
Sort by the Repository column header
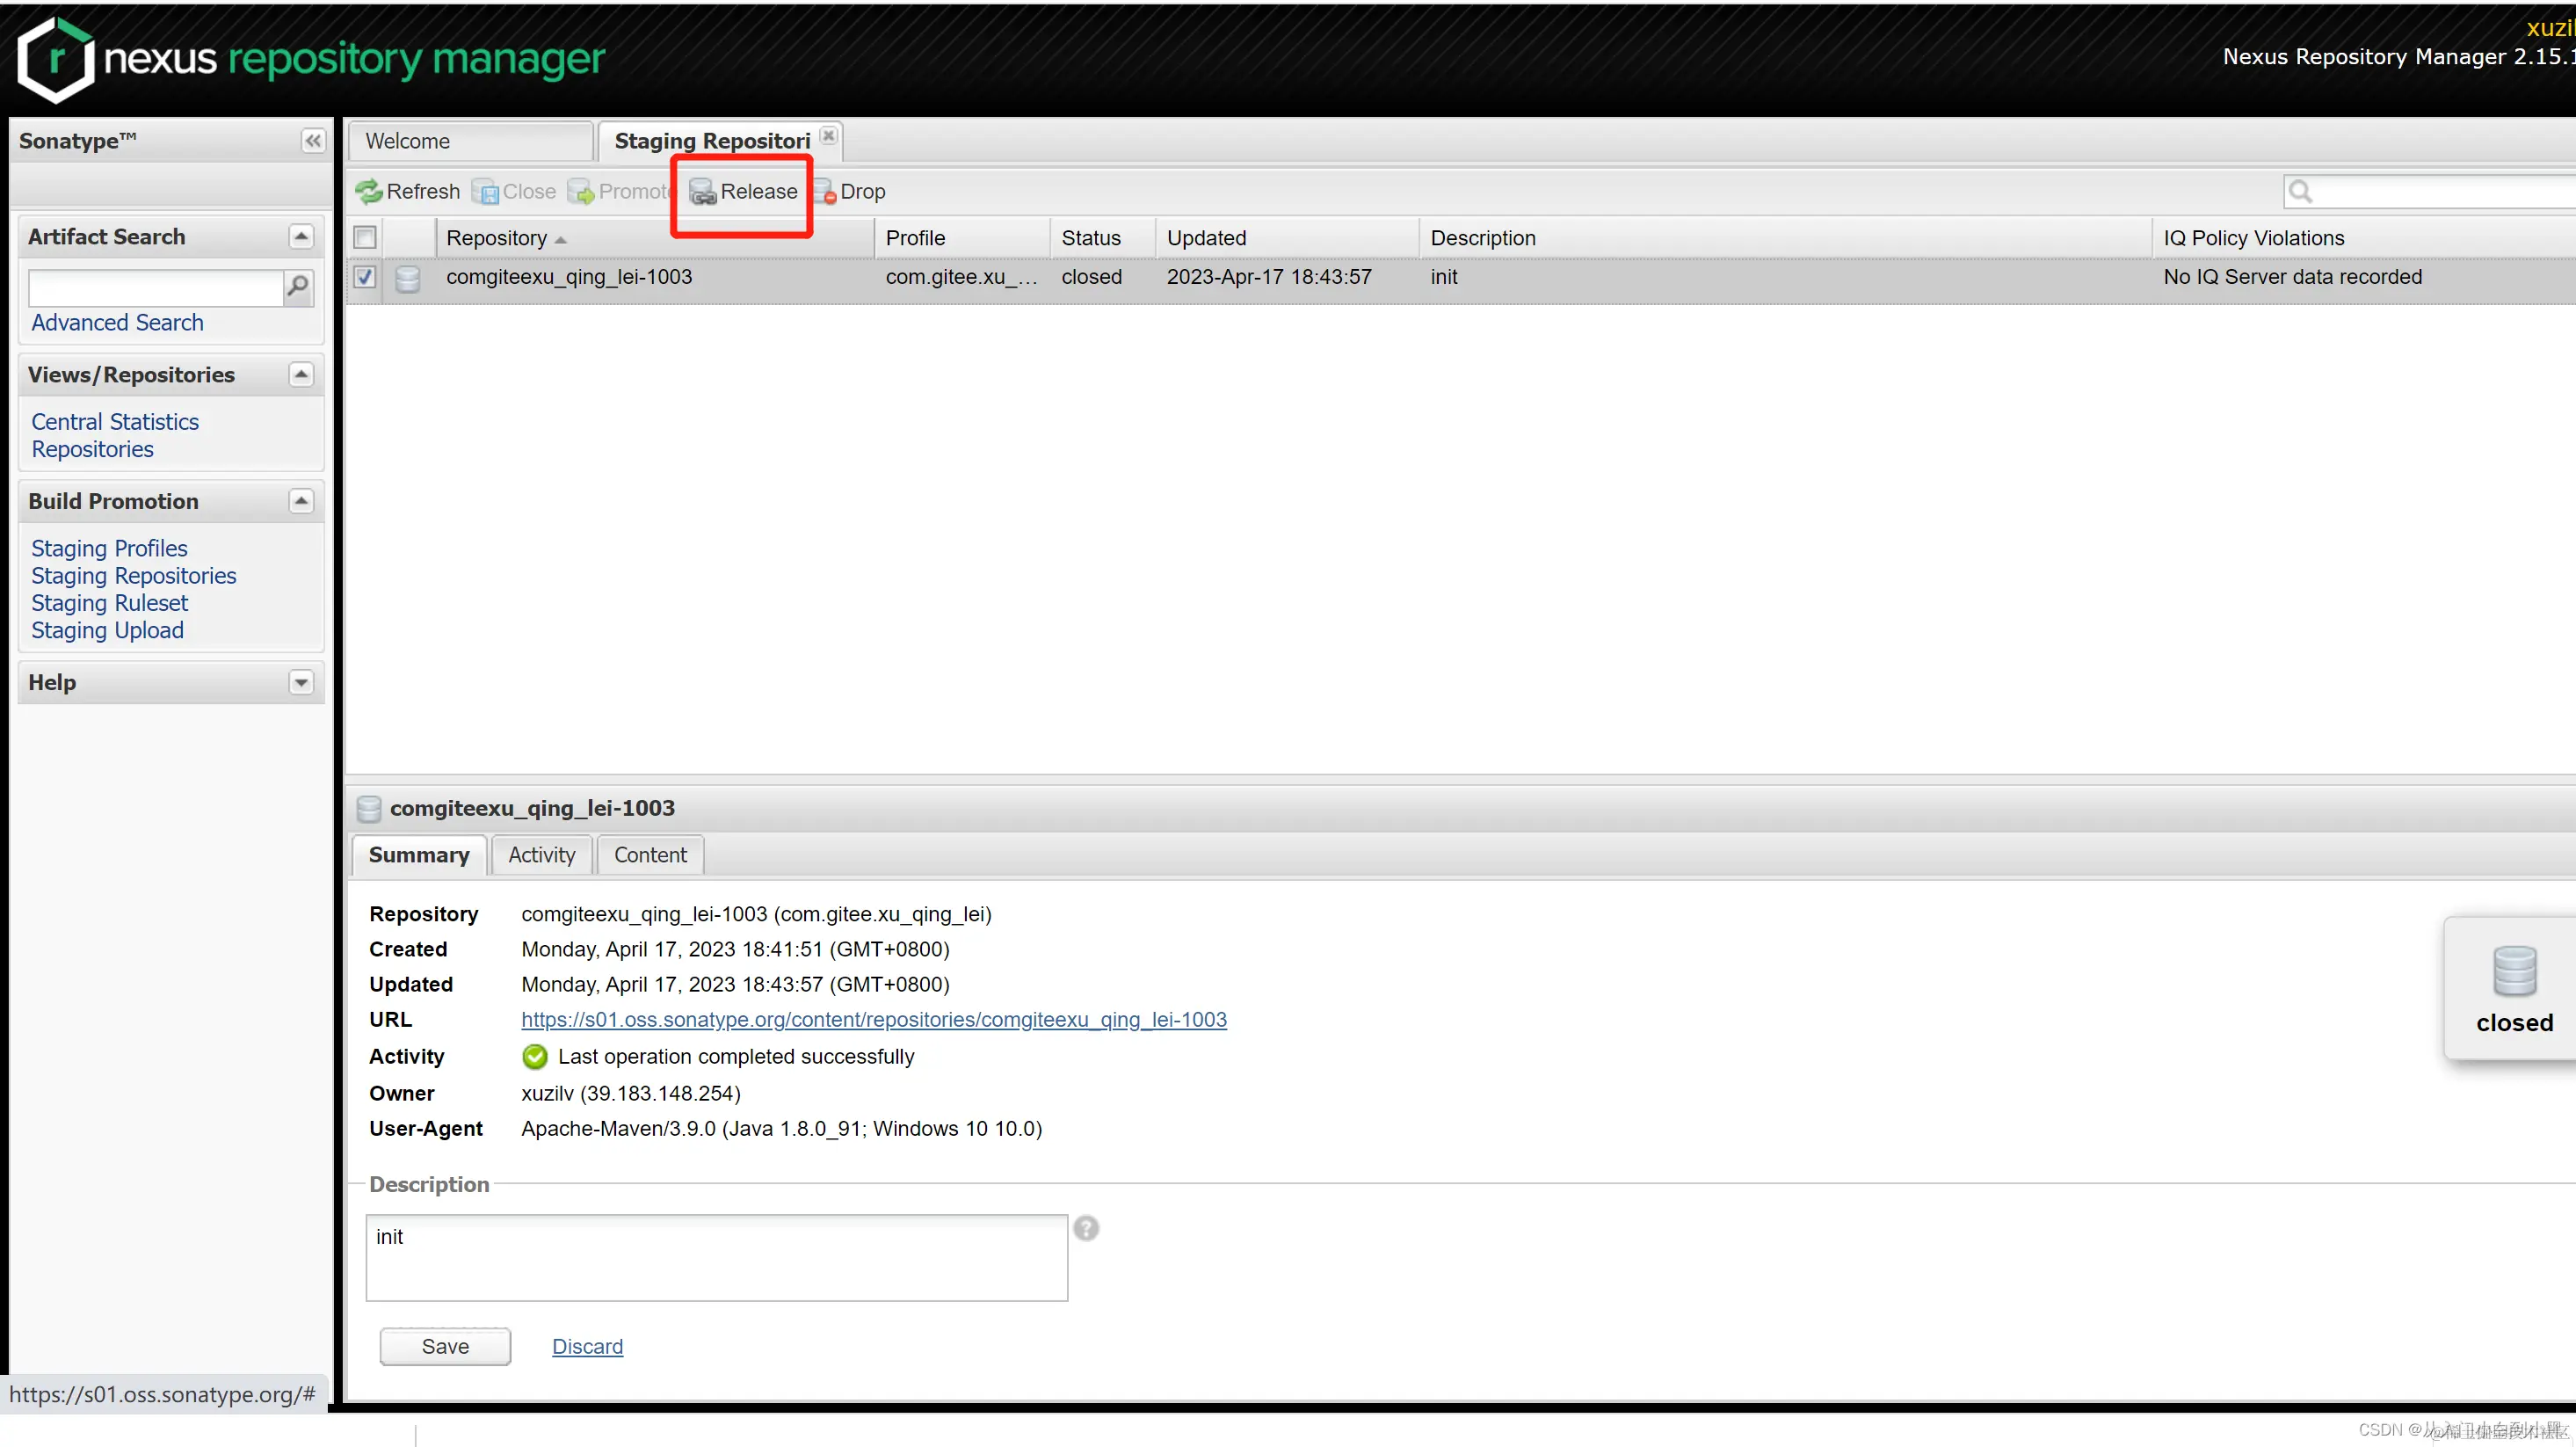497,238
